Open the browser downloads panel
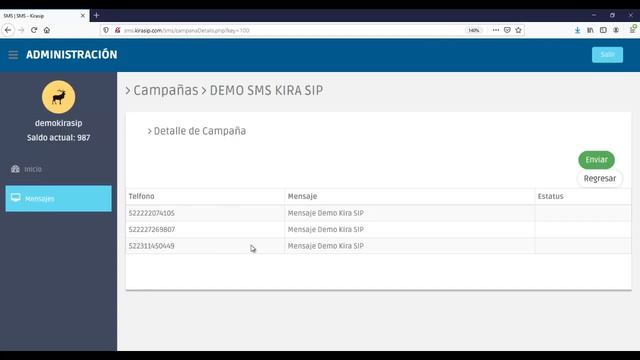The height and width of the screenshot is (360, 640). pyautogui.click(x=577, y=30)
